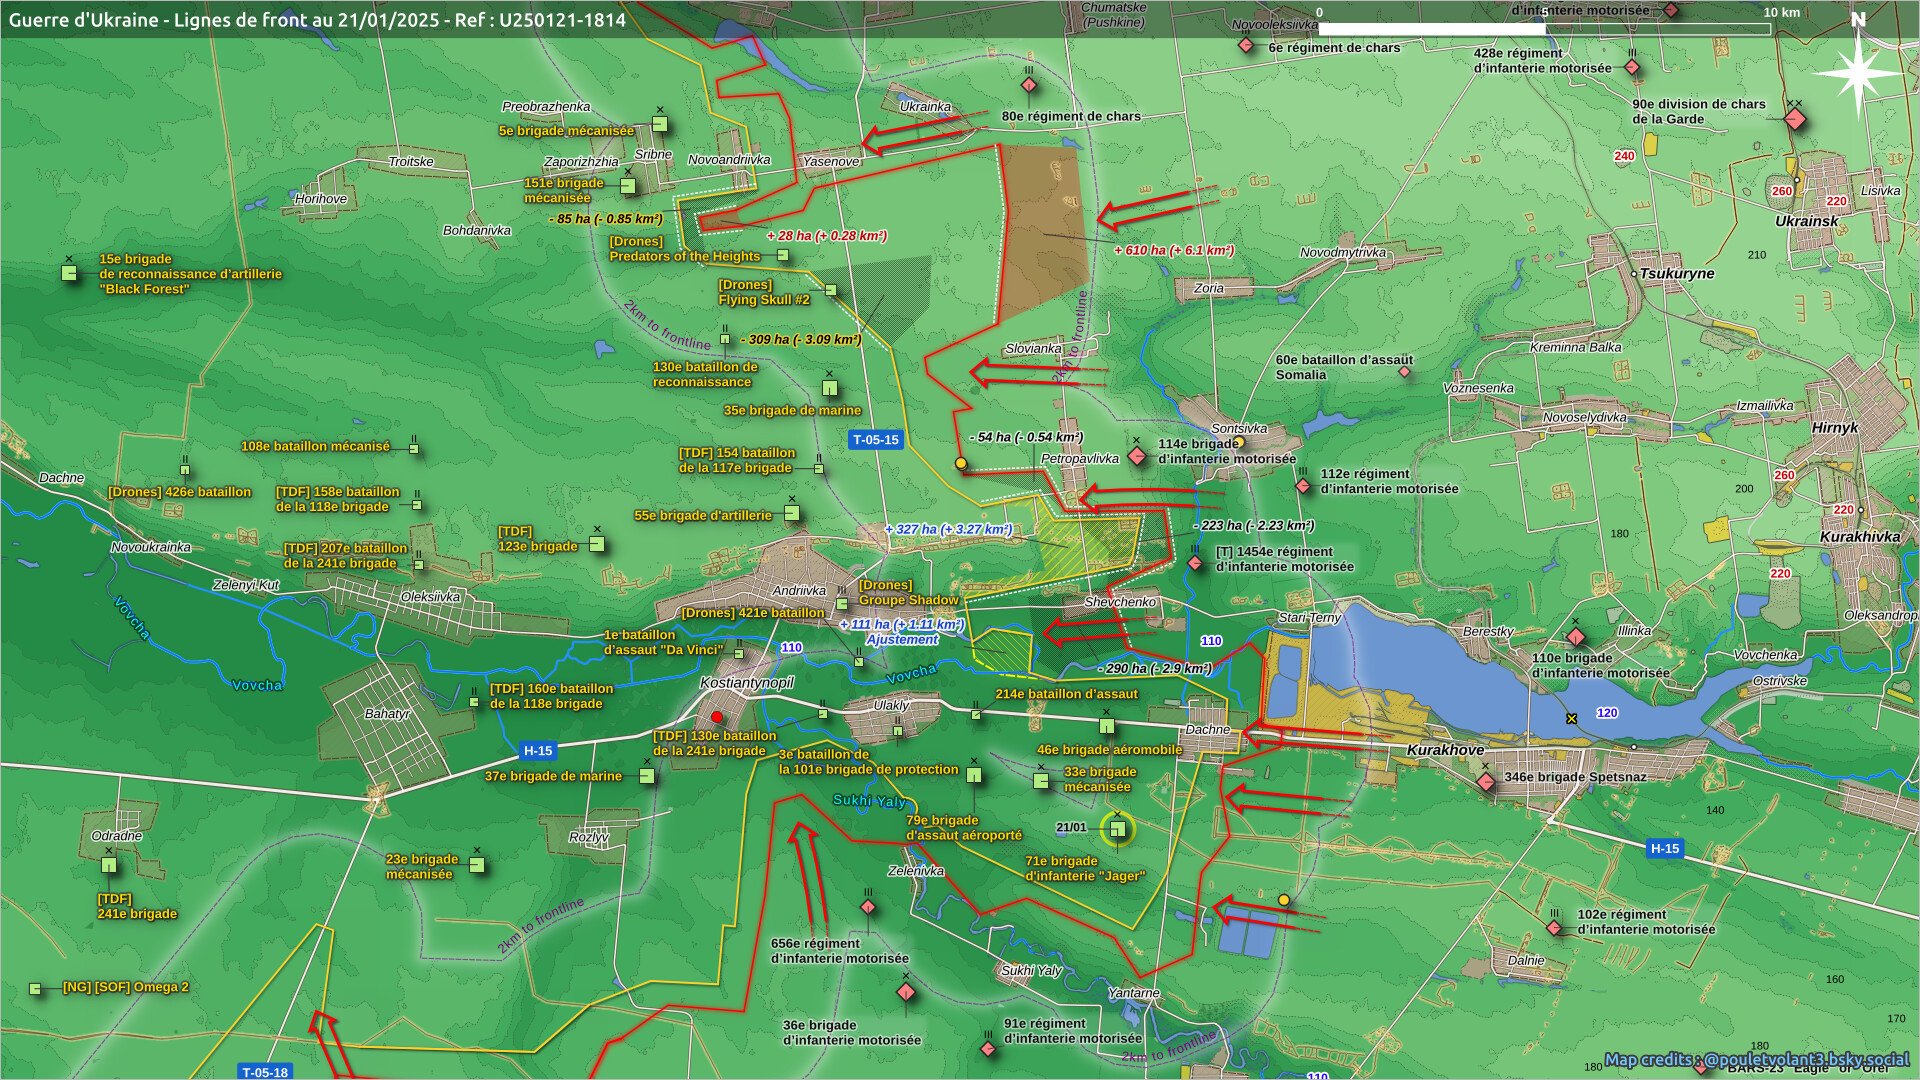Click the Ukrainsk town label
The height and width of the screenshot is (1080, 1920).
[x=1807, y=221]
